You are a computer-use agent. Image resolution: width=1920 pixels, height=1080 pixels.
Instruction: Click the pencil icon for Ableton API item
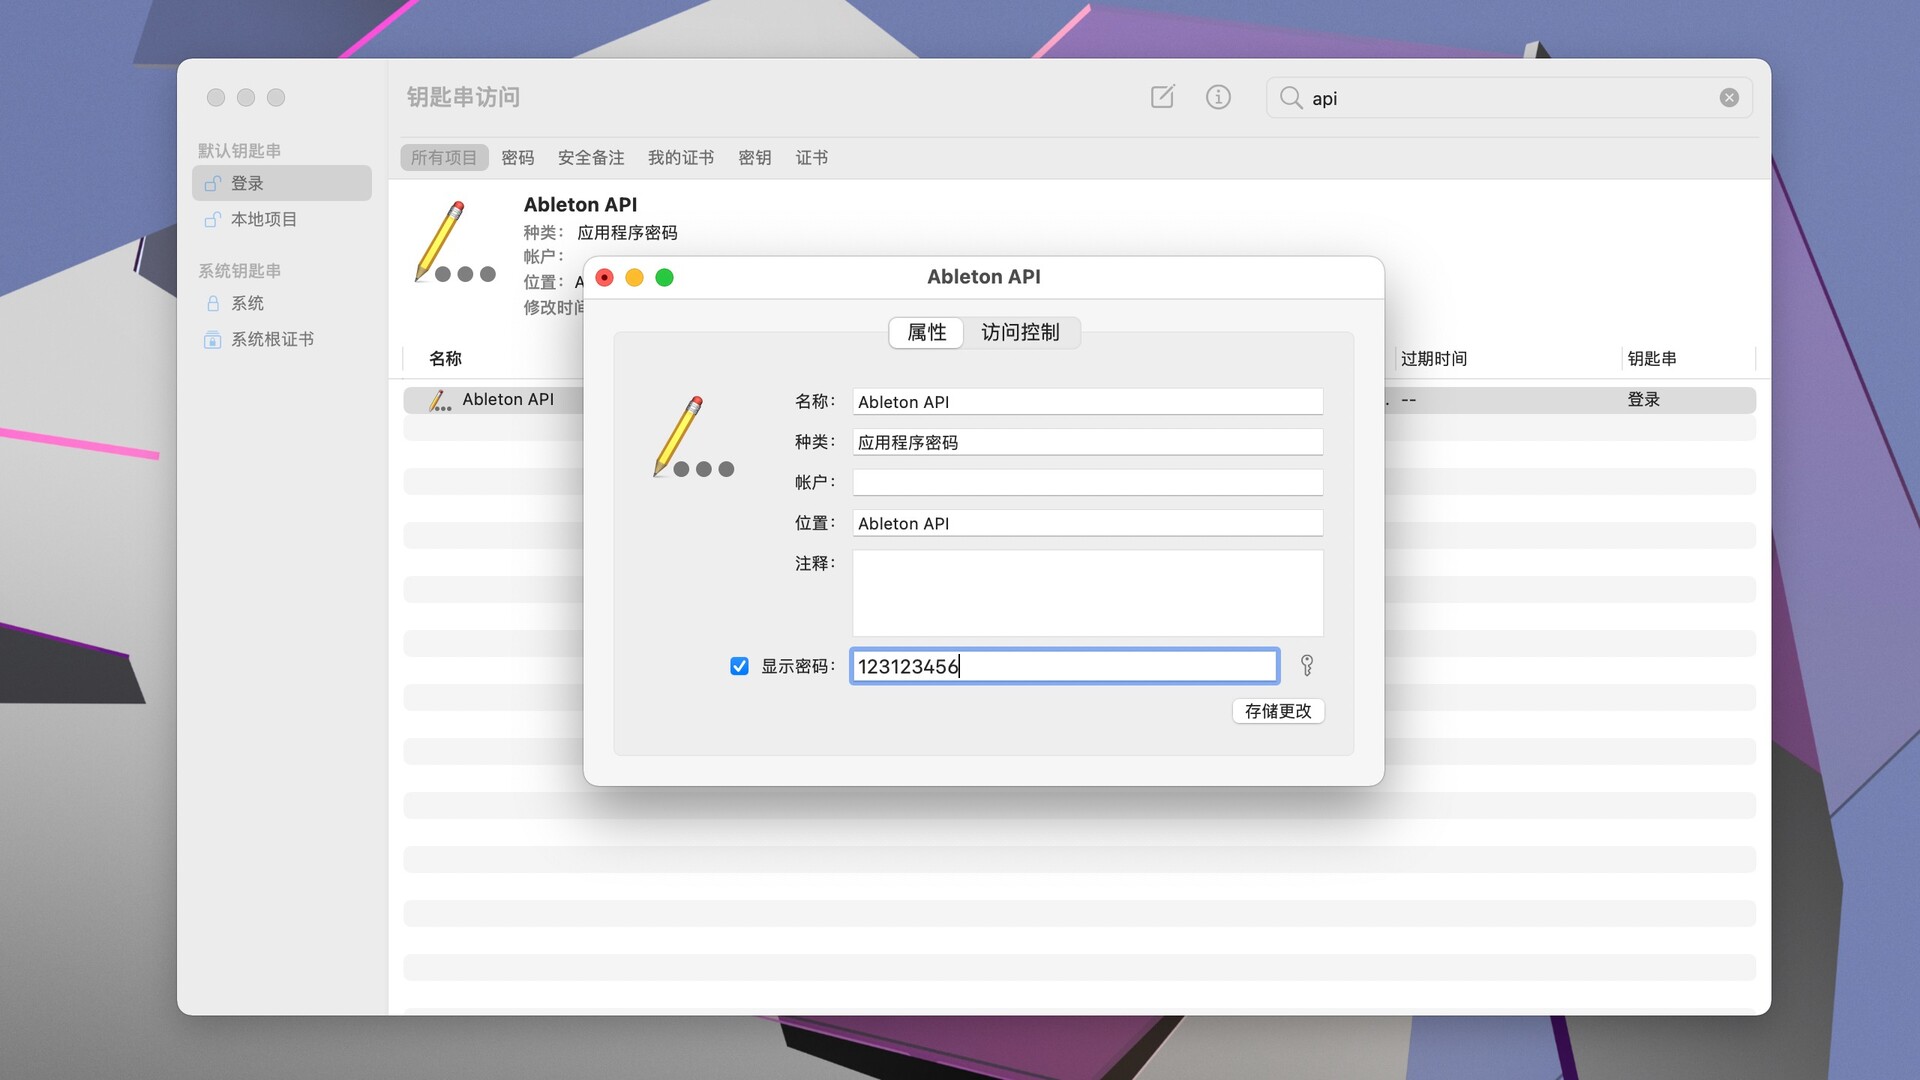click(x=439, y=400)
